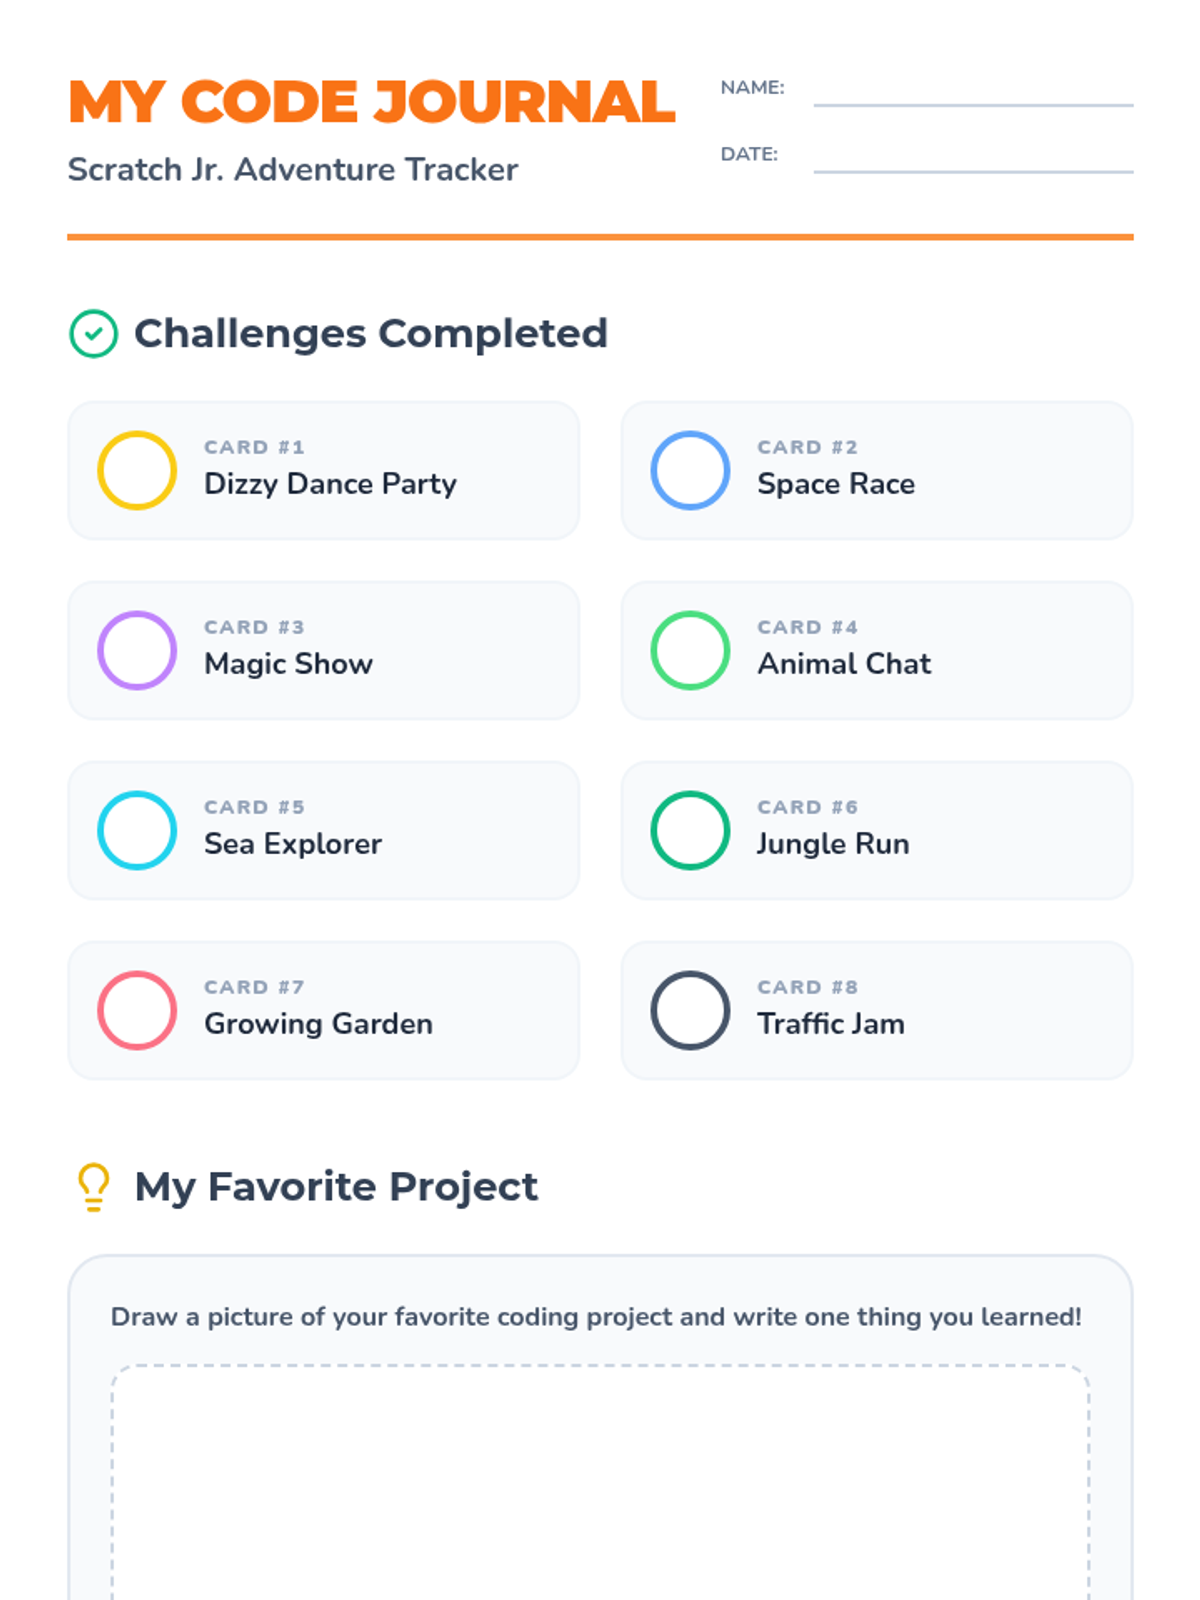Mark the purple circle for Magic Show
Screen dimensions: 1200x1600
[x=137, y=650]
